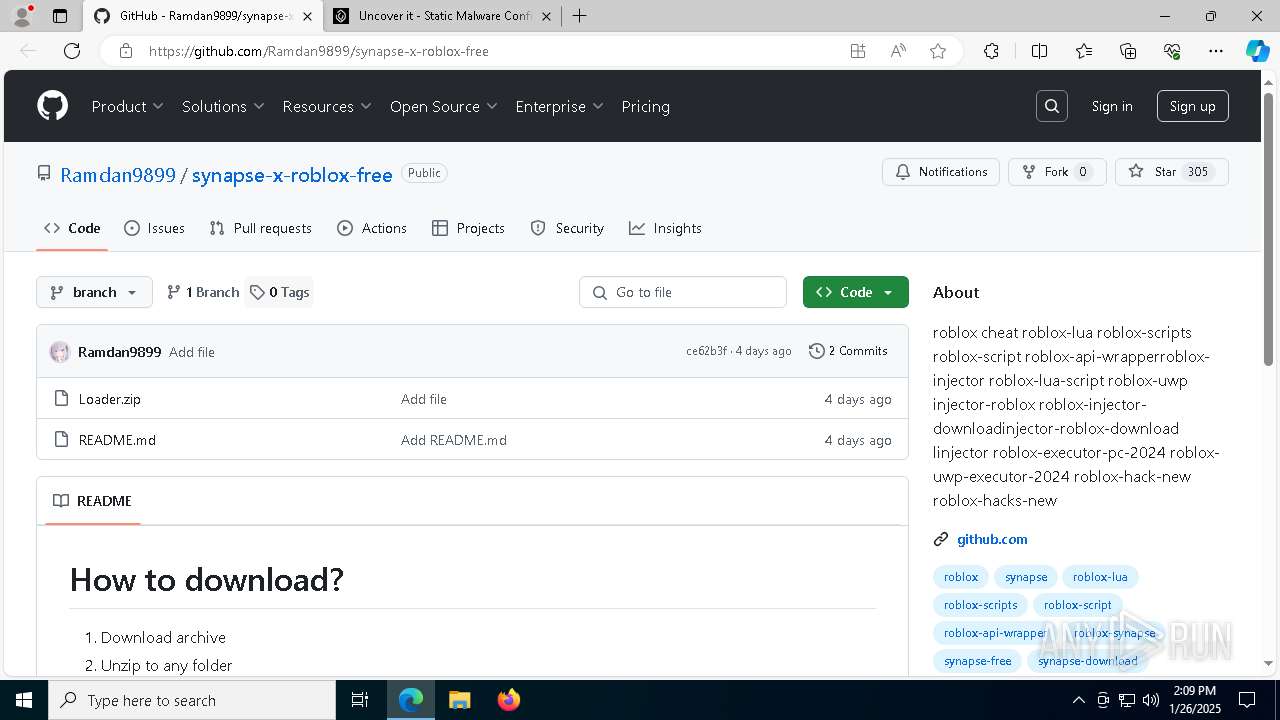Click the Read aloud icon in address bar
Viewport: 1280px width, 720px height.
[898, 51]
